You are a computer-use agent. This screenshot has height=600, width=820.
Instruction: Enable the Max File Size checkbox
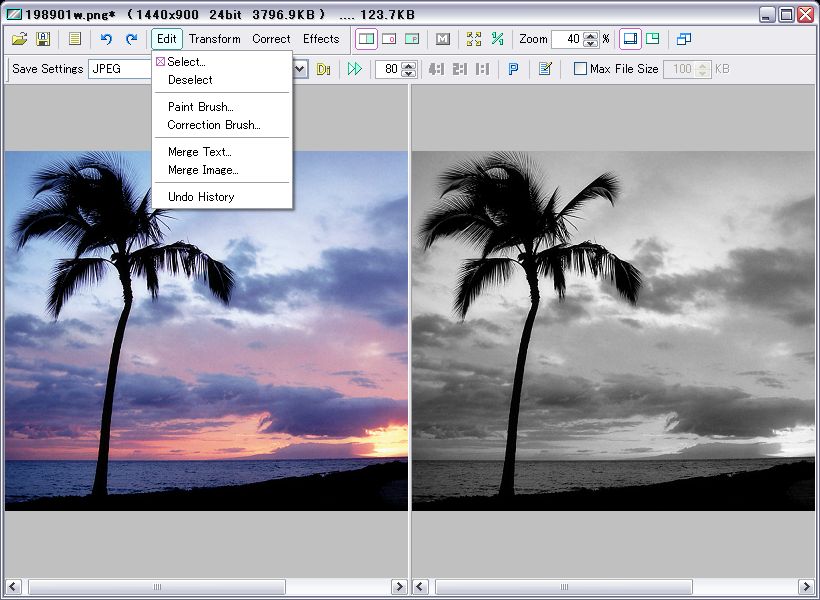[580, 69]
